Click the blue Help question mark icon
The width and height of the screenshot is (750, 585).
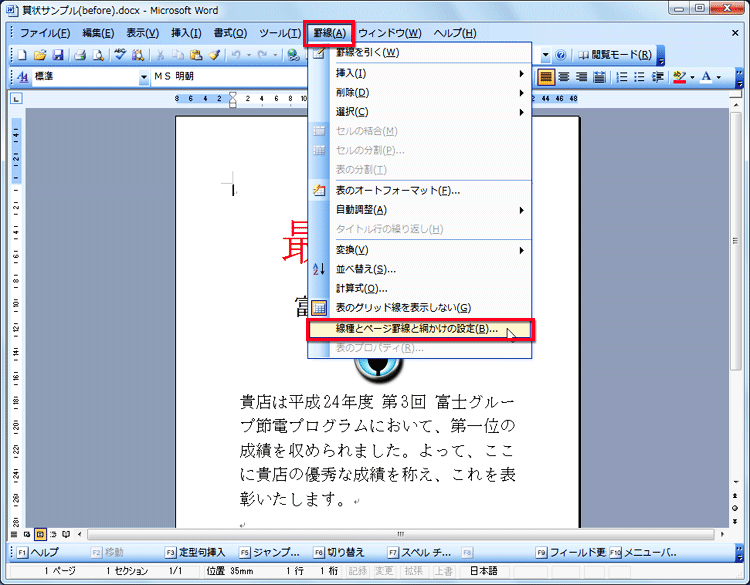[561, 55]
